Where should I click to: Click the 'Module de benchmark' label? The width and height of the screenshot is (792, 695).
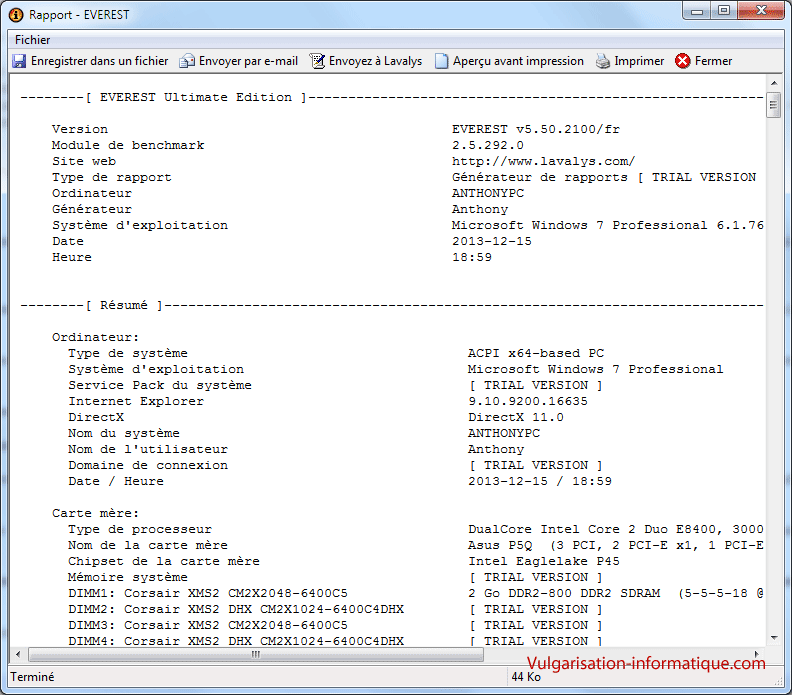[x=128, y=145]
